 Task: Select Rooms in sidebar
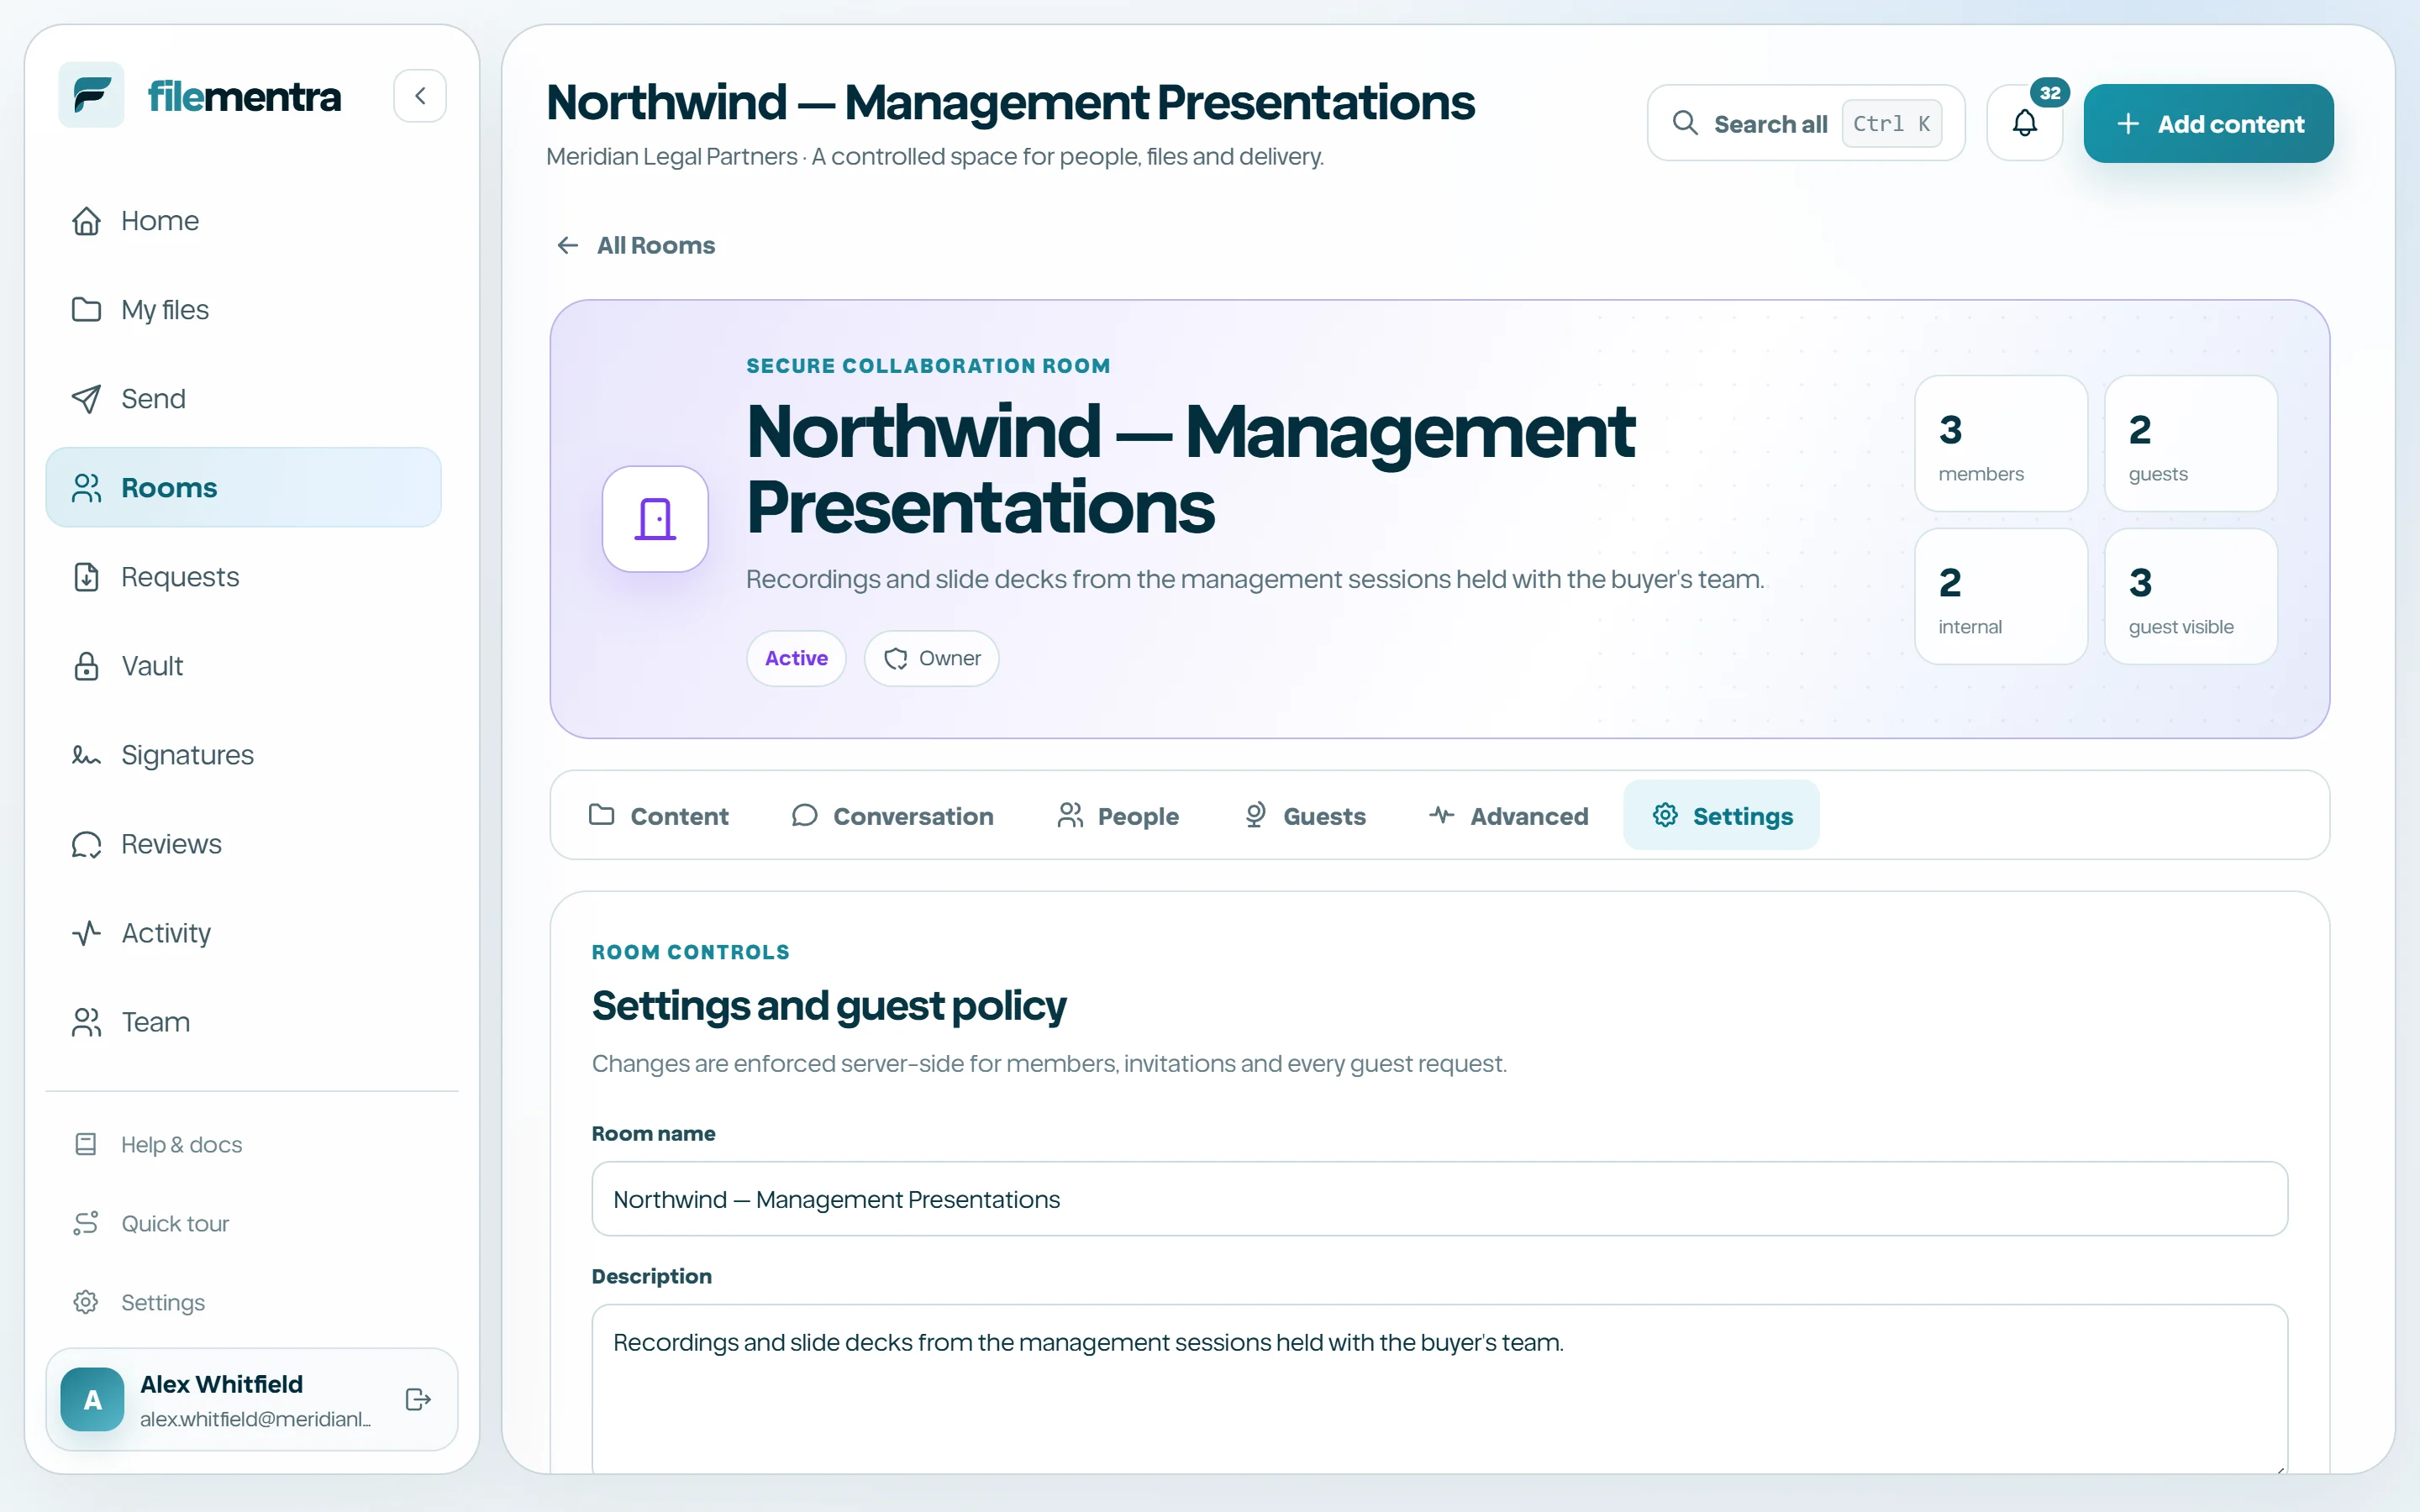point(243,487)
